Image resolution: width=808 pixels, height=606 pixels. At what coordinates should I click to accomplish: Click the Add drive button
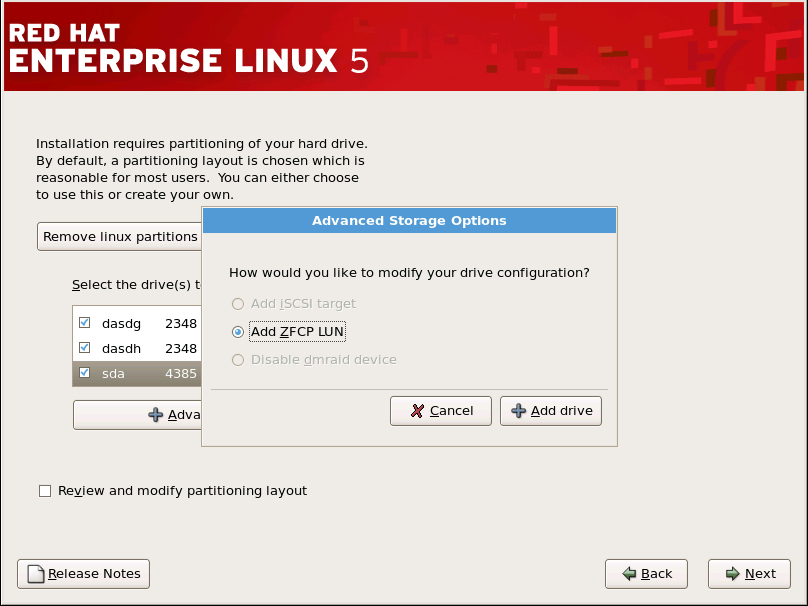point(551,411)
